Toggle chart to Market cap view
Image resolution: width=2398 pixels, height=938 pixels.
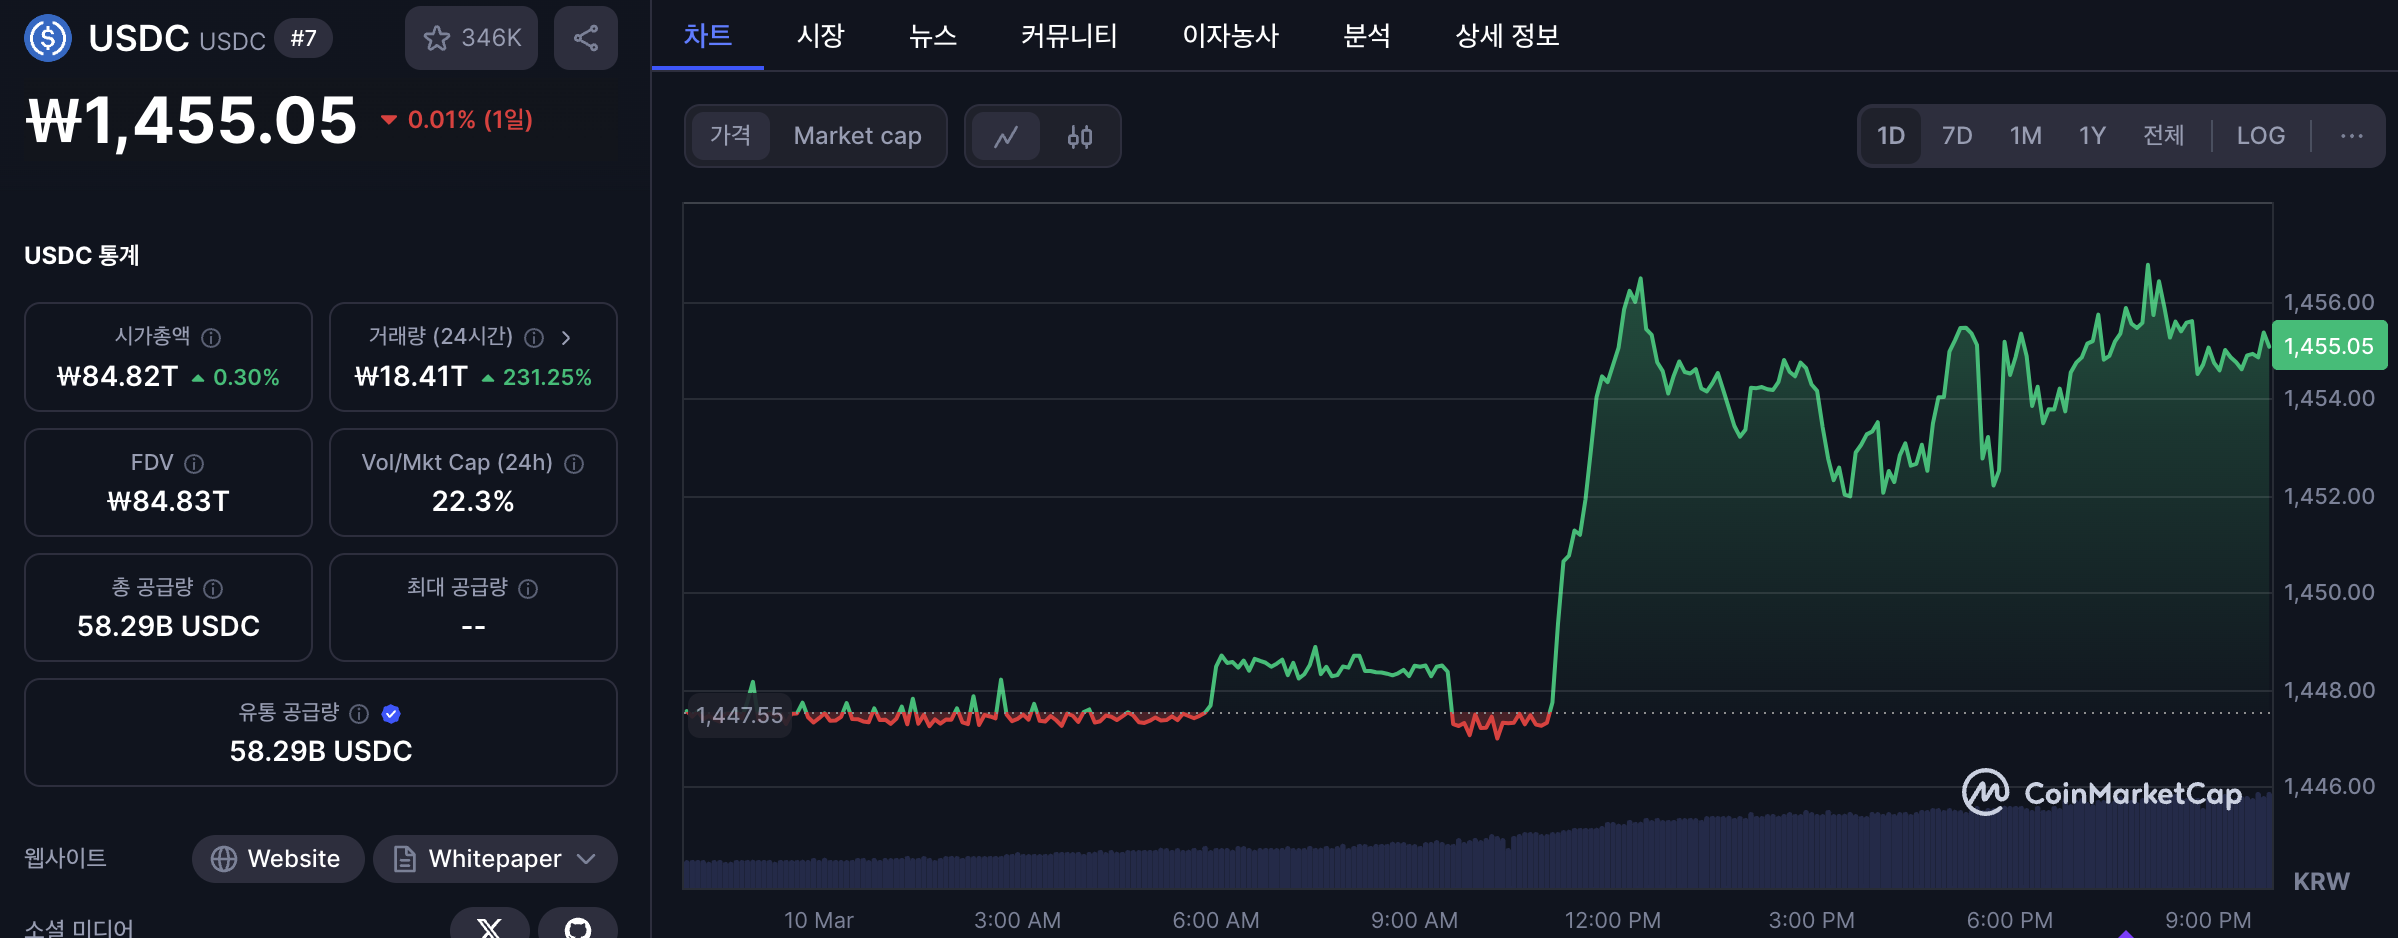(x=857, y=136)
